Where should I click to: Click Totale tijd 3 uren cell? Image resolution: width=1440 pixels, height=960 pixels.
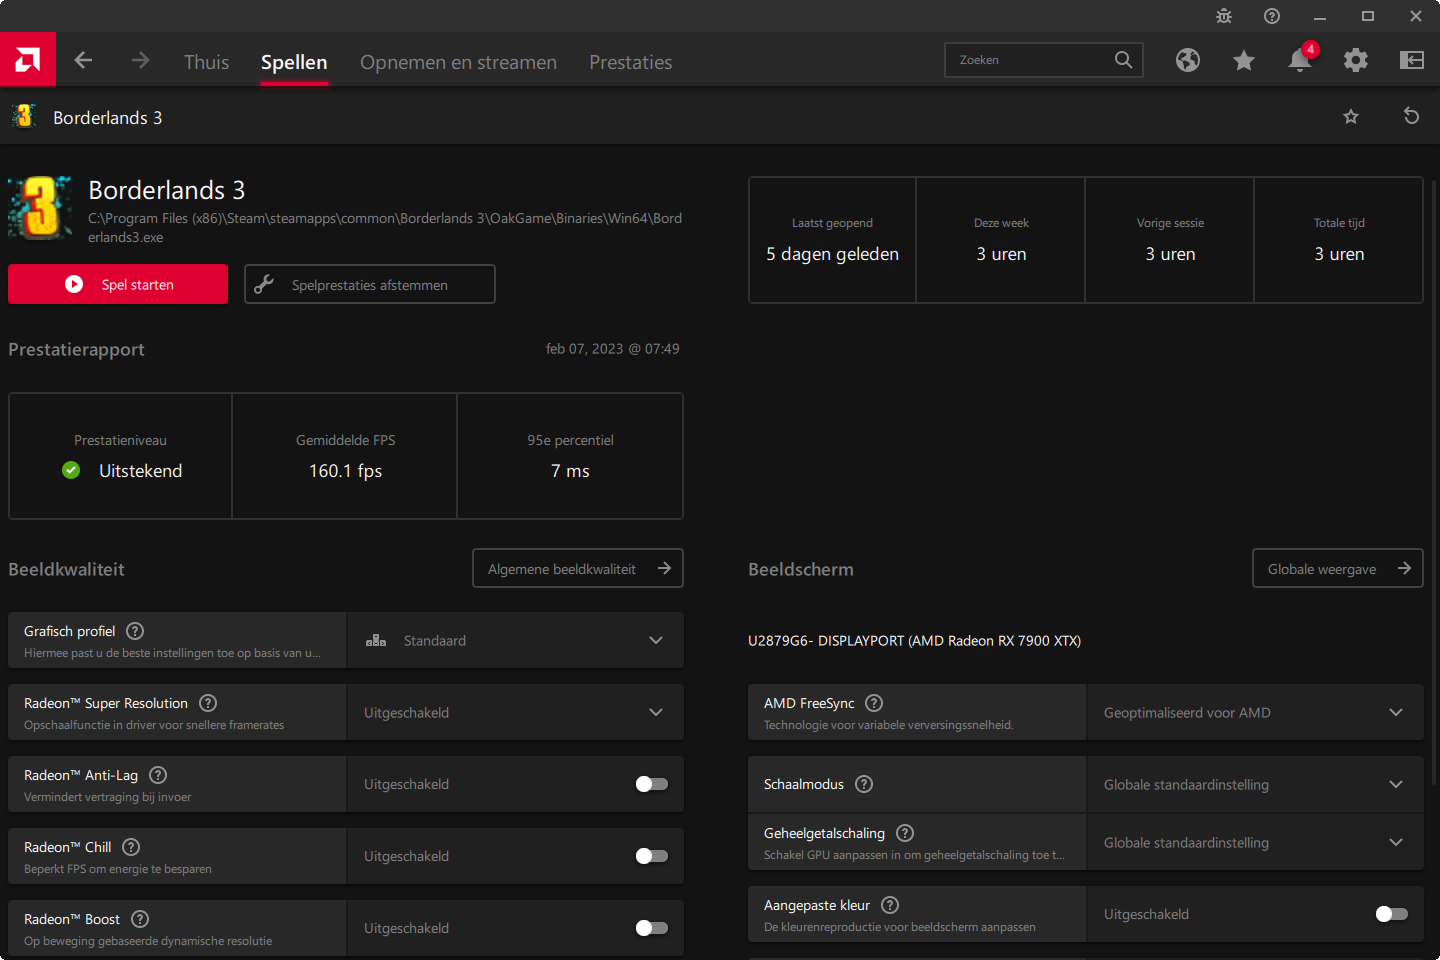click(x=1339, y=240)
